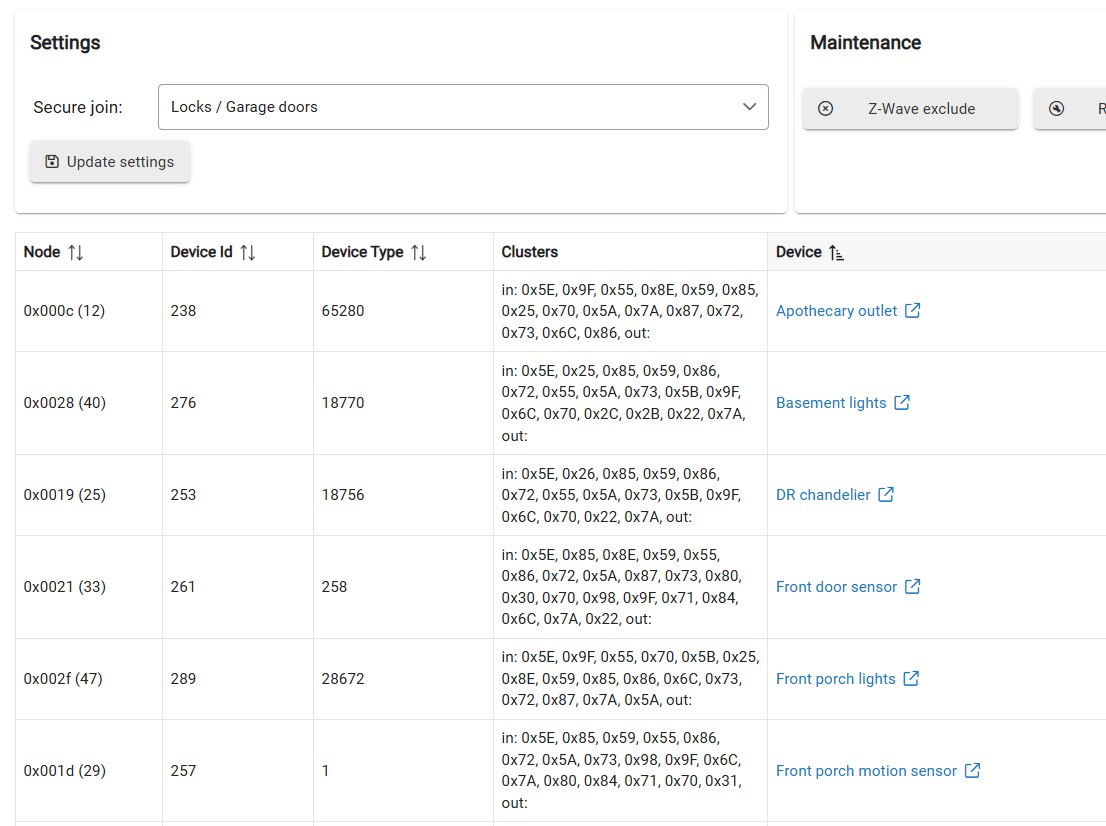Image resolution: width=1106 pixels, height=826 pixels.
Task: Click external-link icon beside Front porch motion sensor
Action: coord(973,770)
